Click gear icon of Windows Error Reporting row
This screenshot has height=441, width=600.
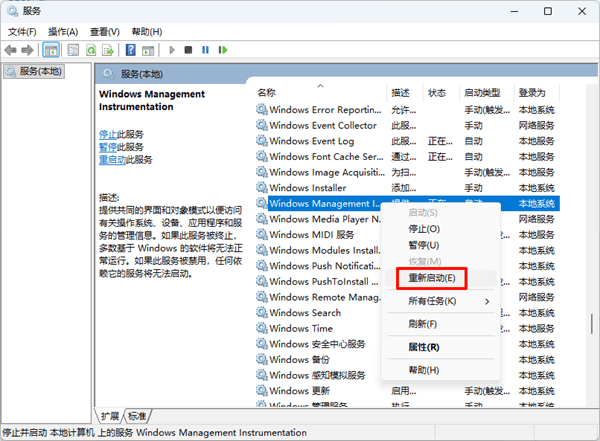point(262,109)
